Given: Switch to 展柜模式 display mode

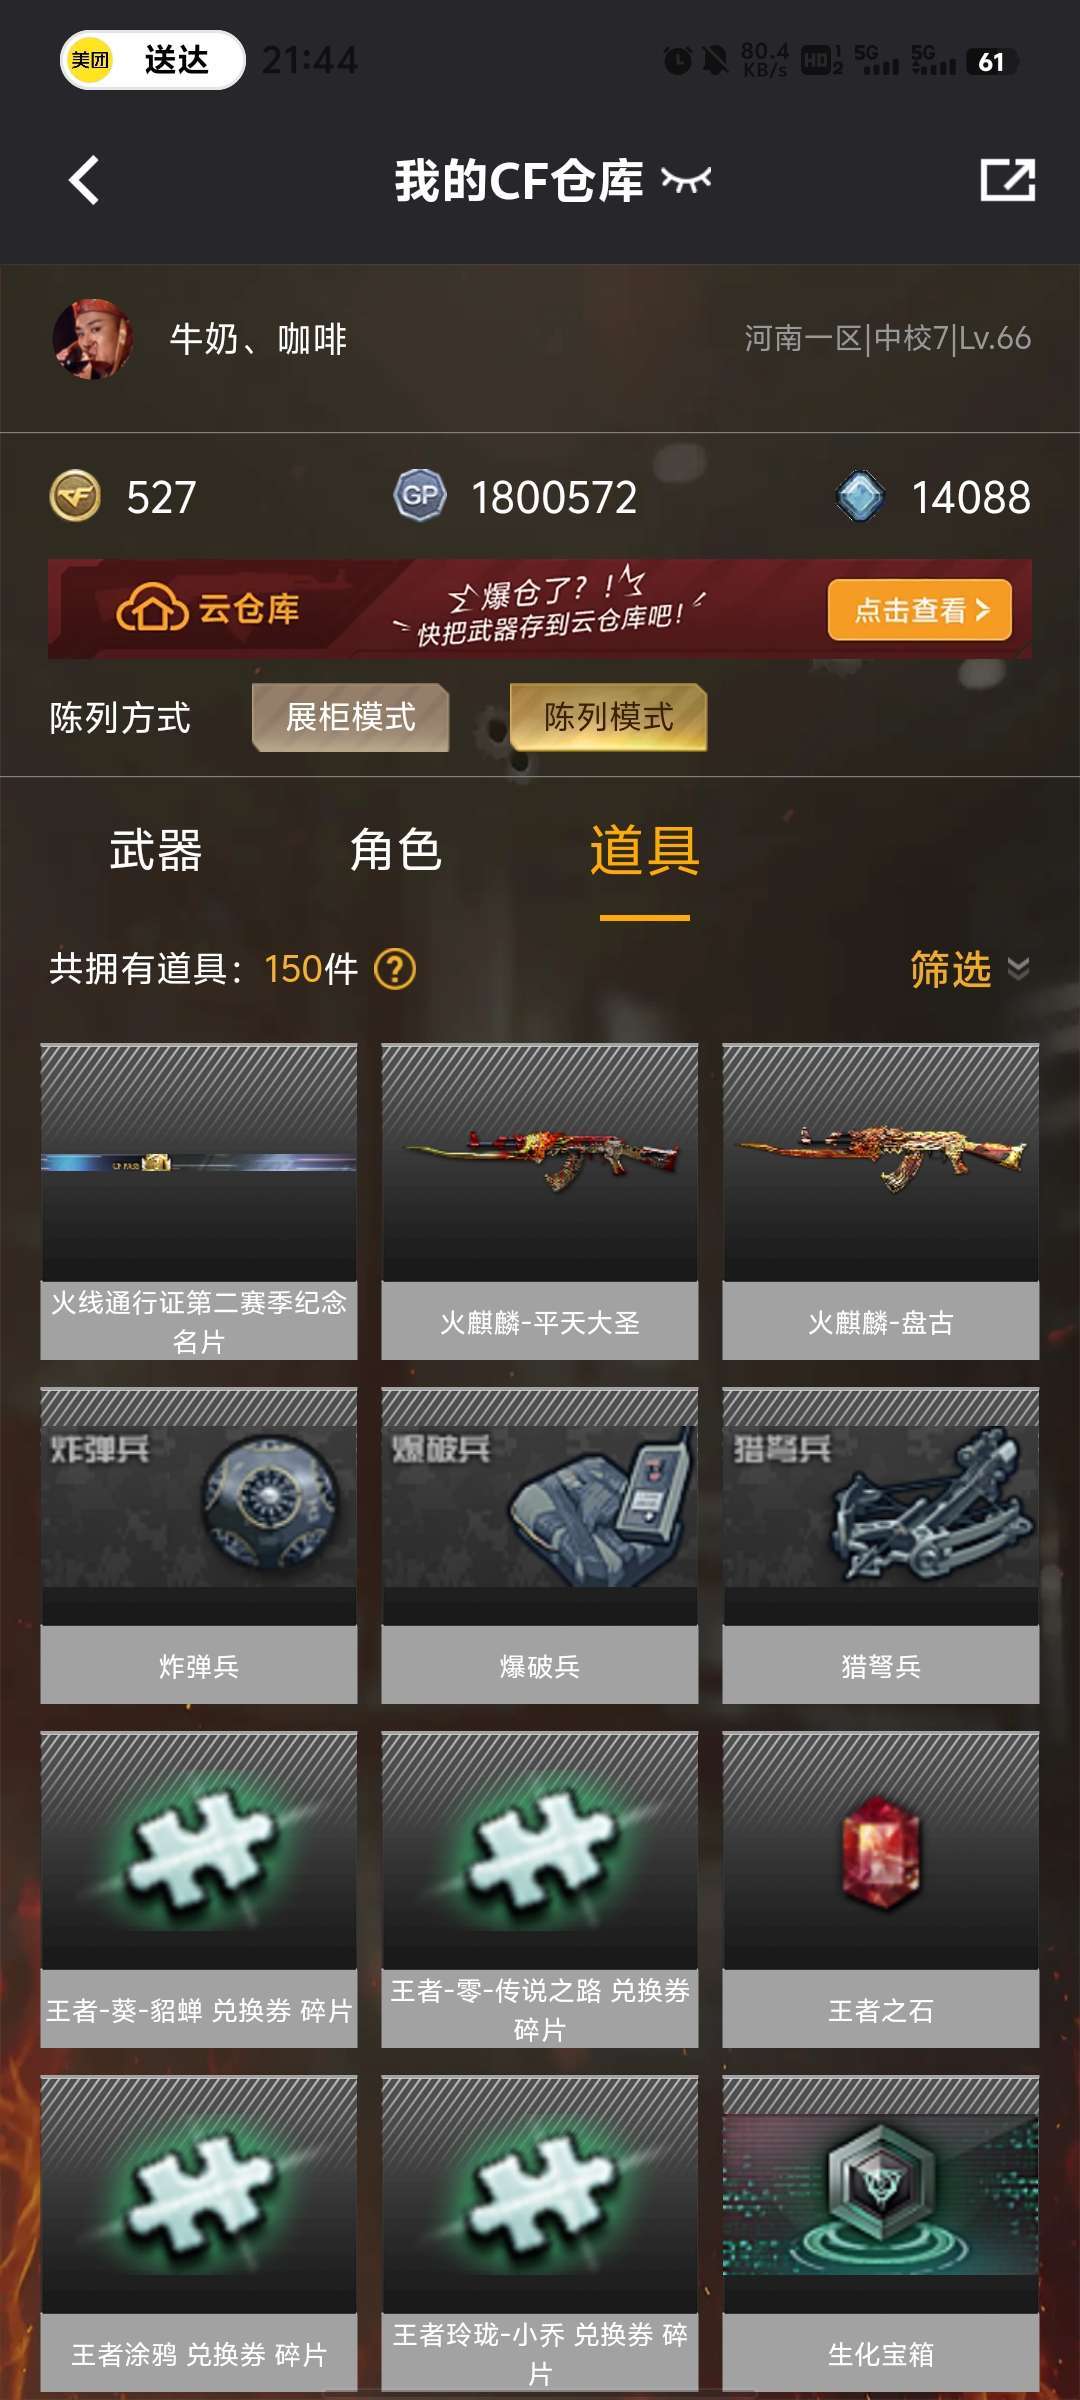Looking at the screenshot, I should [x=350, y=717].
